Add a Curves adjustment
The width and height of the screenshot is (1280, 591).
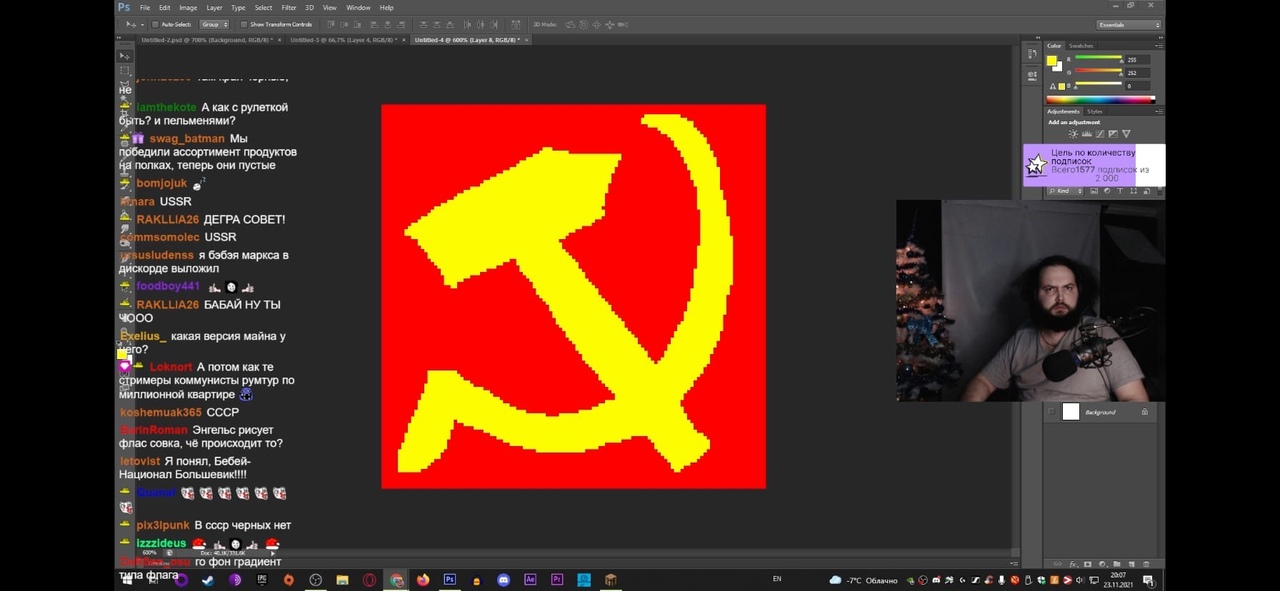click(1100, 134)
